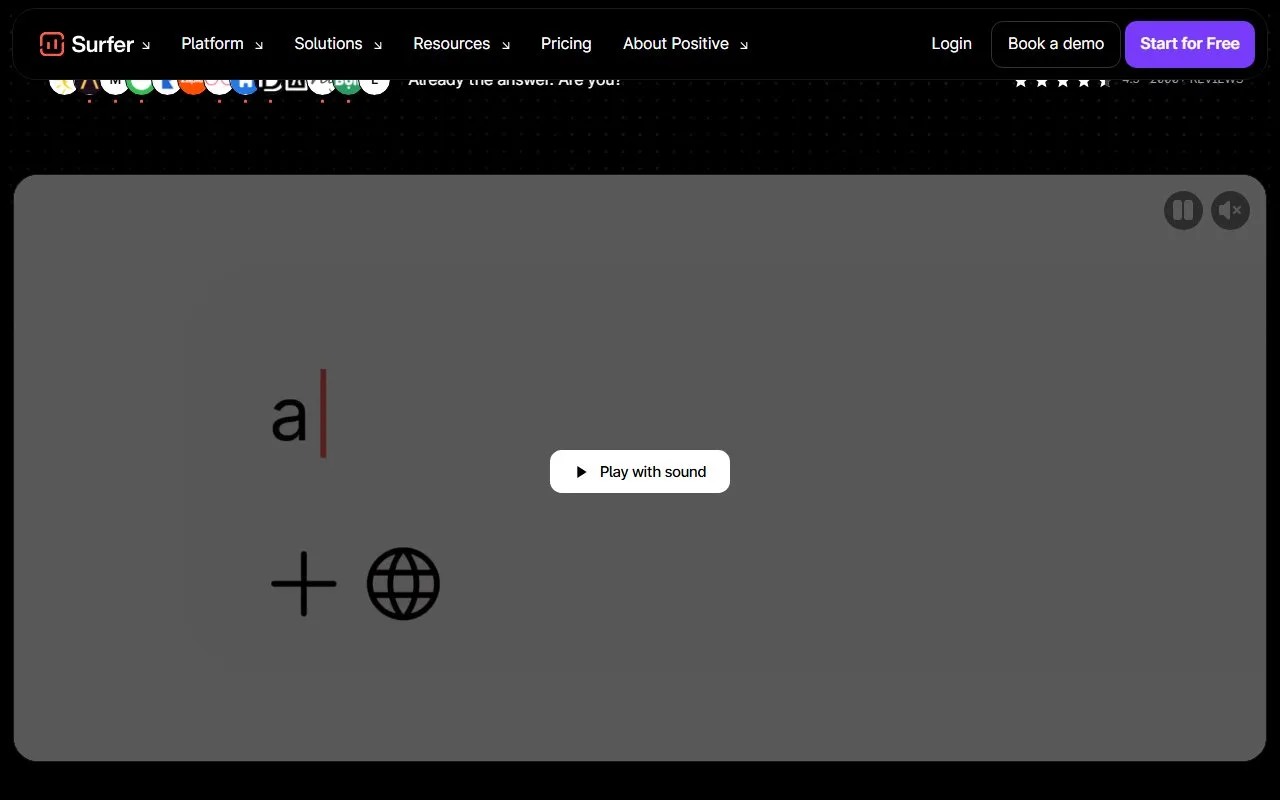Expand About Positive menu
The width and height of the screenshot is (1280, 800).
(x=685, y=44)
